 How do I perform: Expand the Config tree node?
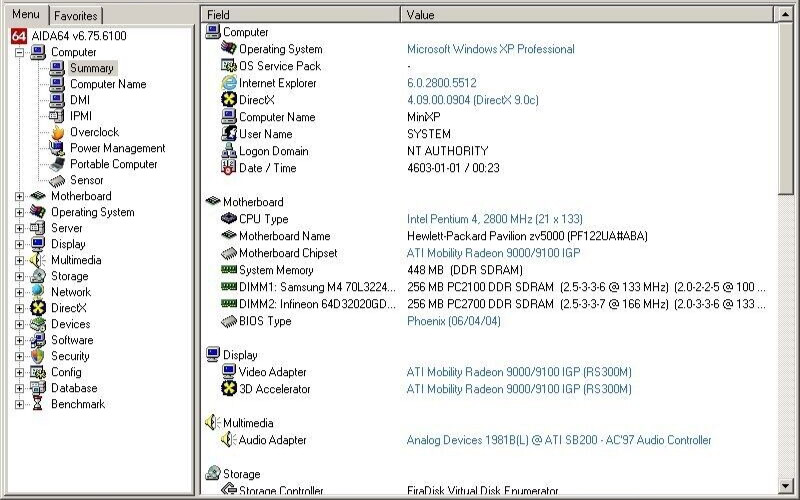pos(19,372)
